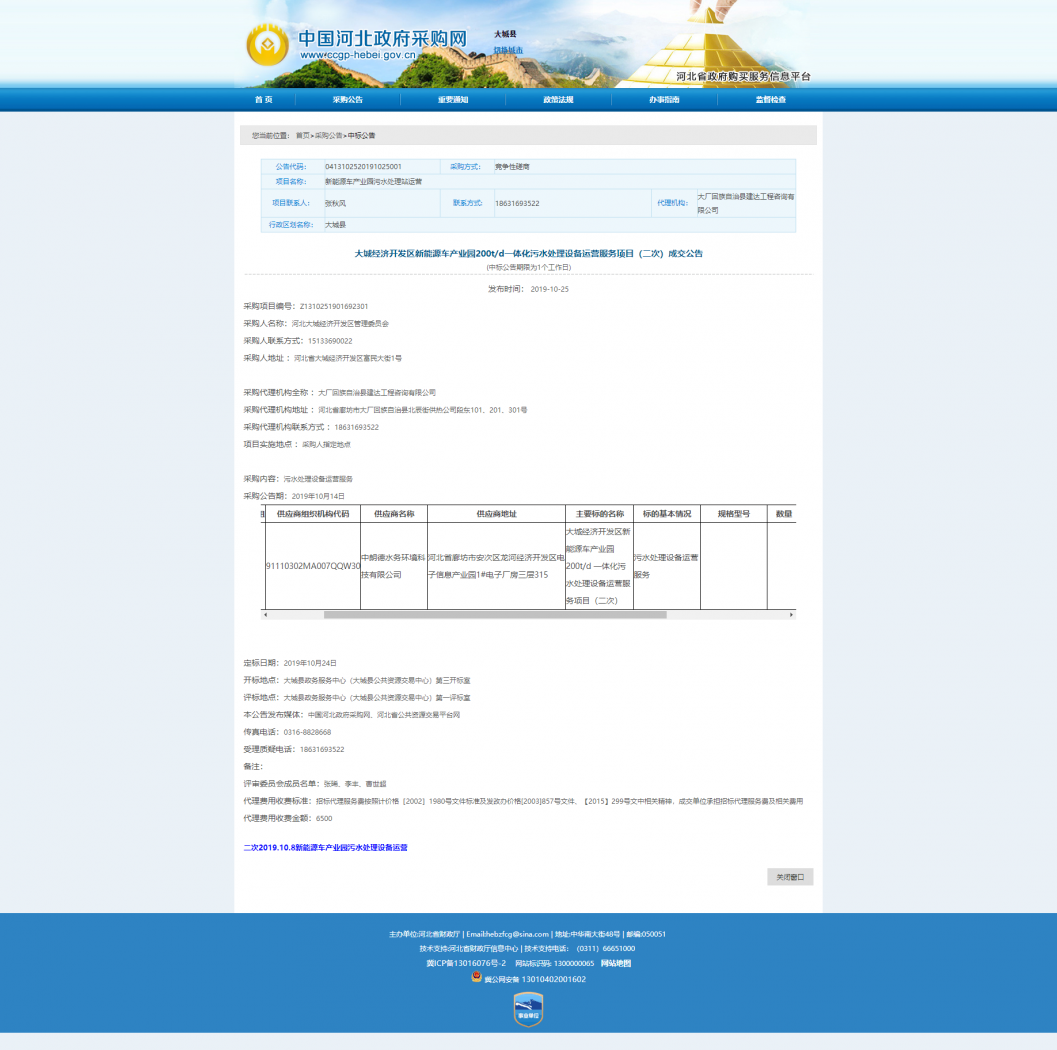Viewport: 1057px width, 1050px height.
Task: Open the 网站地图 footer link
Action: 616,963
